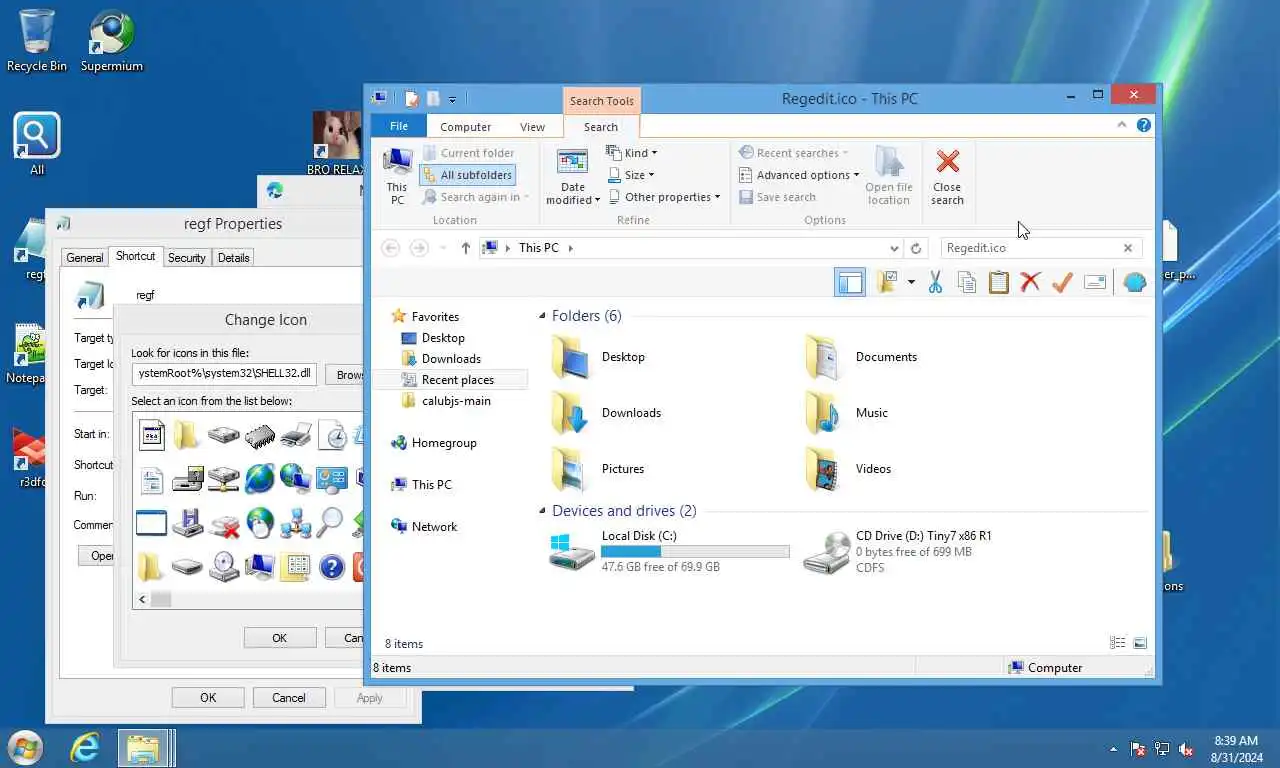Open the Date modified dropdown

click(x=573, y=178)
